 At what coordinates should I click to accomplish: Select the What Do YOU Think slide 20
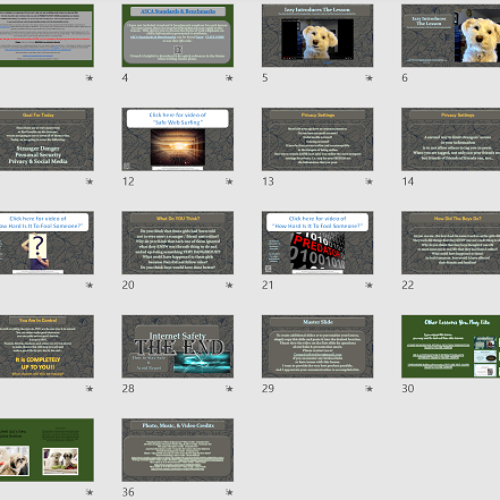[178, 243]
